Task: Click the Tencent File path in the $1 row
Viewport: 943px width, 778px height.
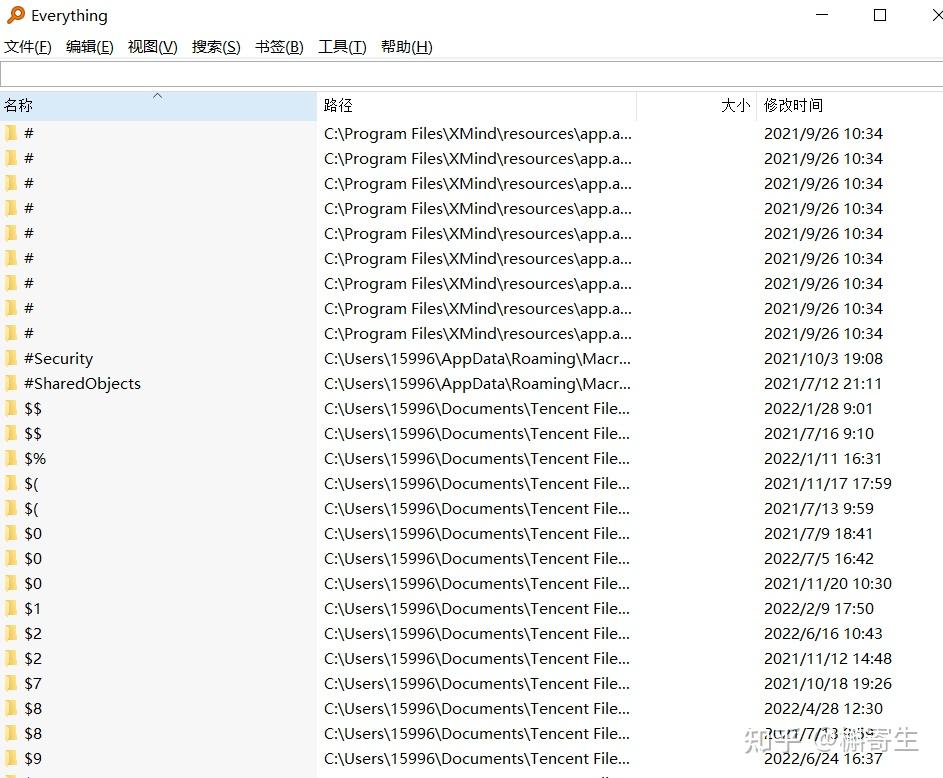Action: [x=476, y=609]
